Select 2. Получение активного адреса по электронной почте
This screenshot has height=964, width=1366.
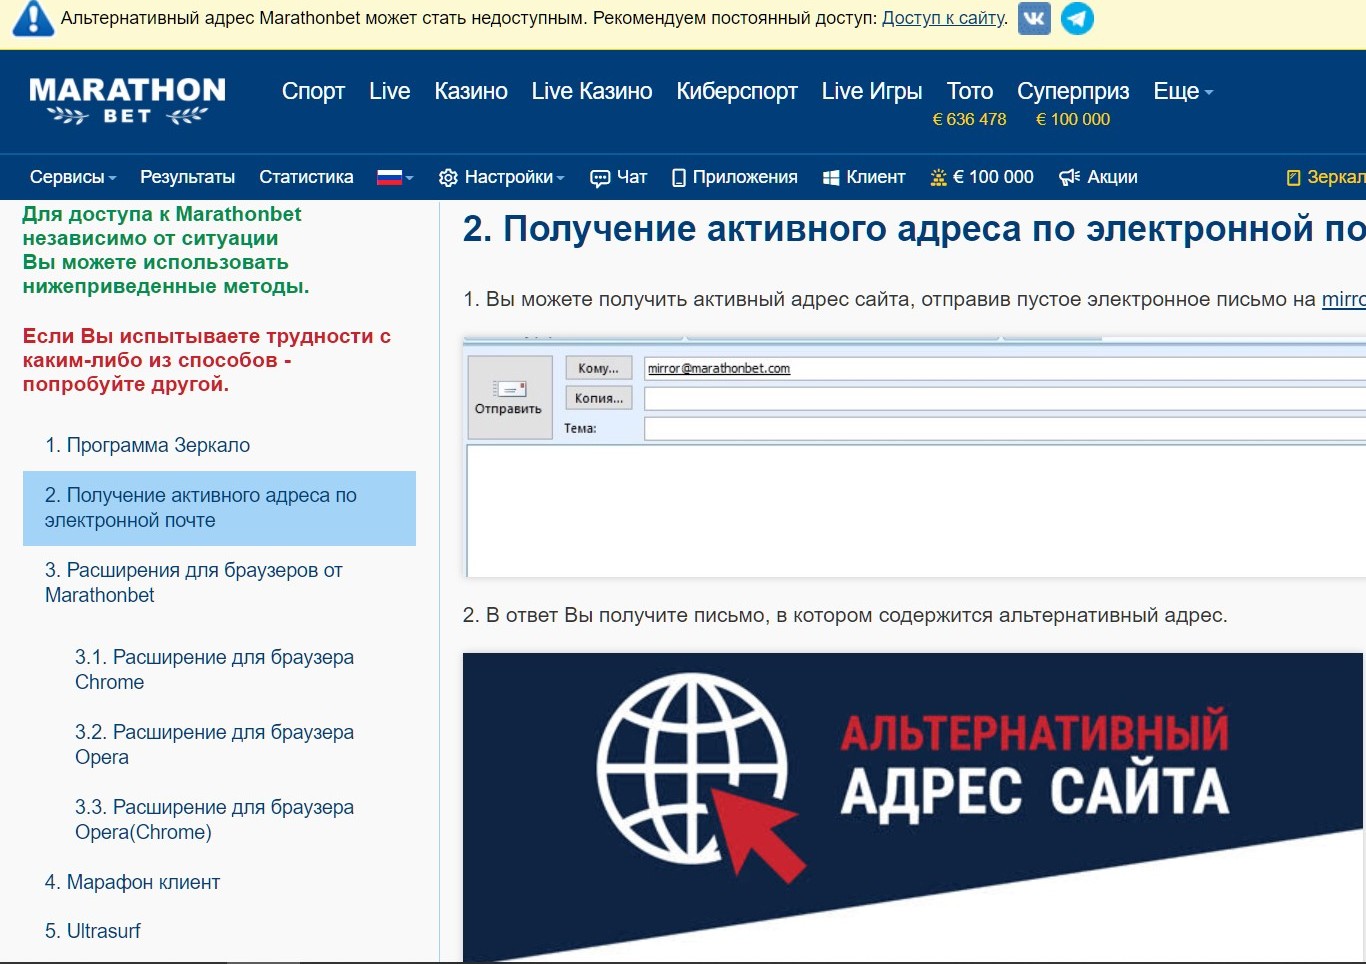click(219, 508)
